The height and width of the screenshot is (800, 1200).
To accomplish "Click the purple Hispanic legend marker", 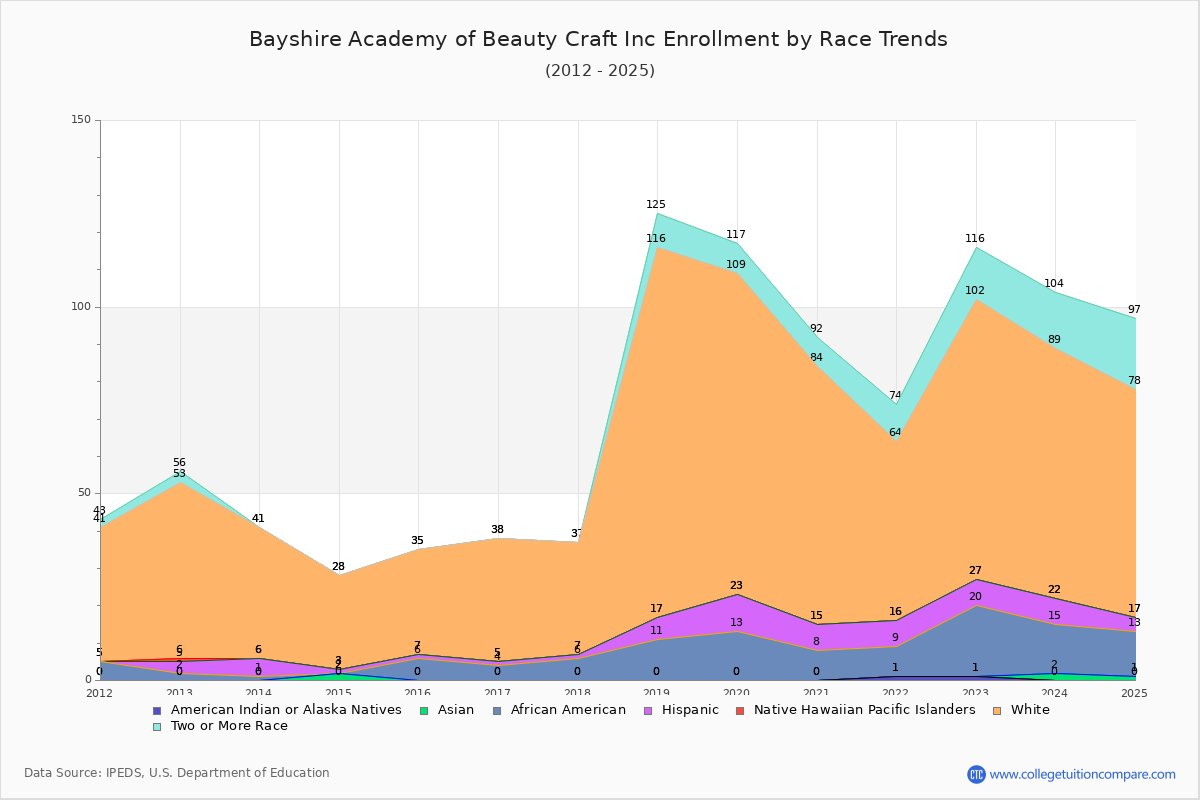I will coord(646,710).
